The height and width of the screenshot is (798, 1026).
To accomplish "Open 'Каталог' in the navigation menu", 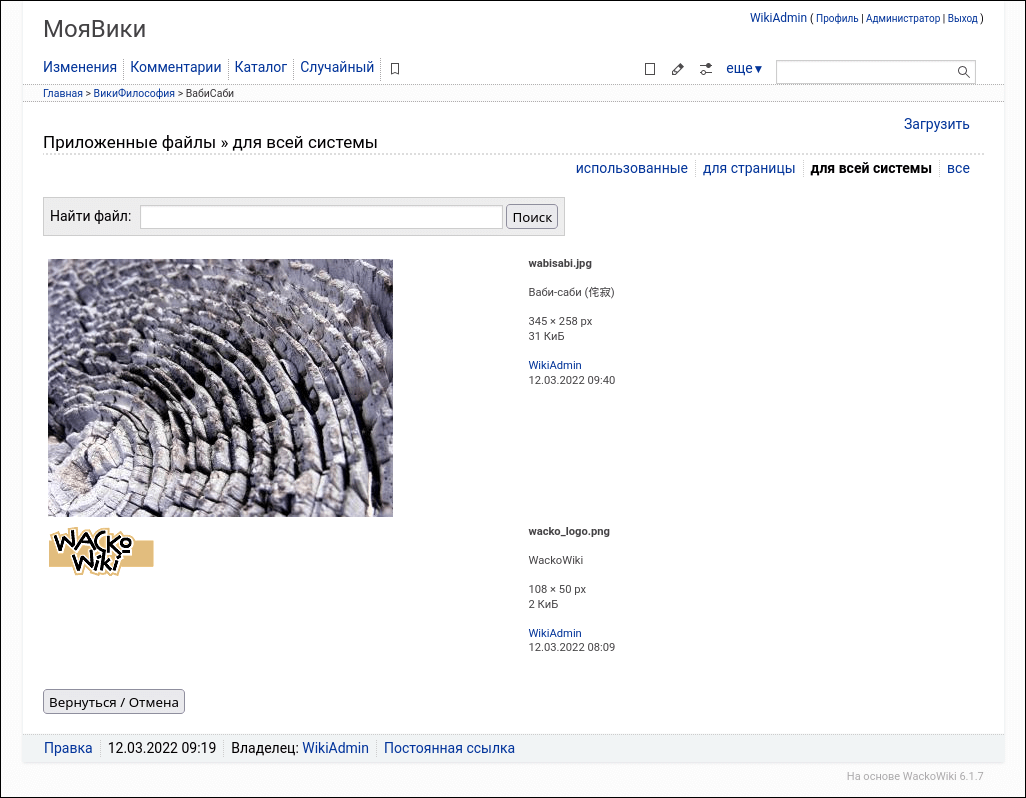I will [261, 67].
